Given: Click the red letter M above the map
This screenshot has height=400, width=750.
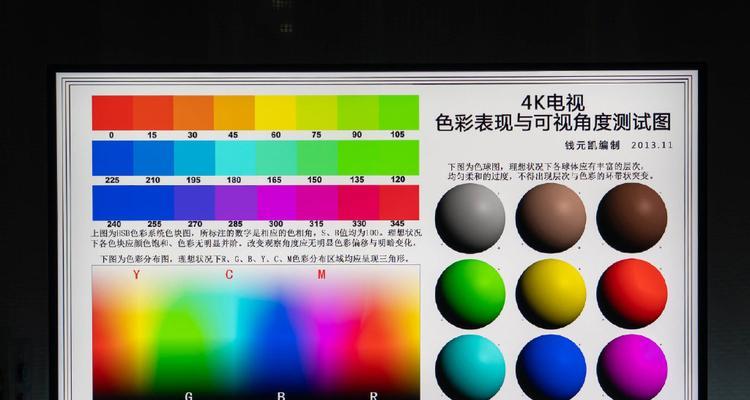Looking at the screenshot, I should pyautogui.click(x=321, y=275).
